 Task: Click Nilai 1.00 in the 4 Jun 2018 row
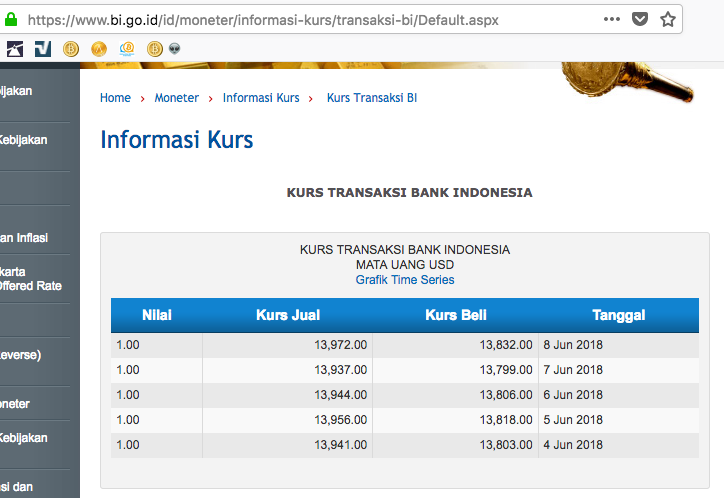128,444
